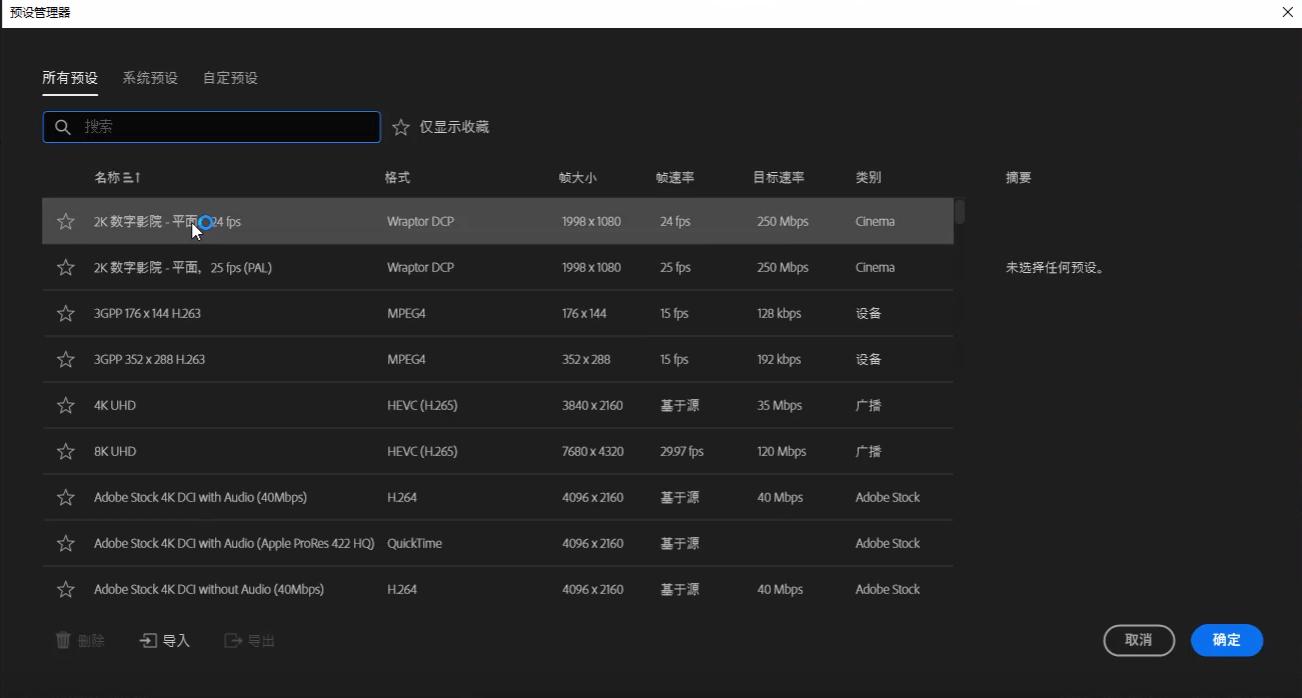
Task: Click the 导入 import icon
Action: tap(149, 640)
